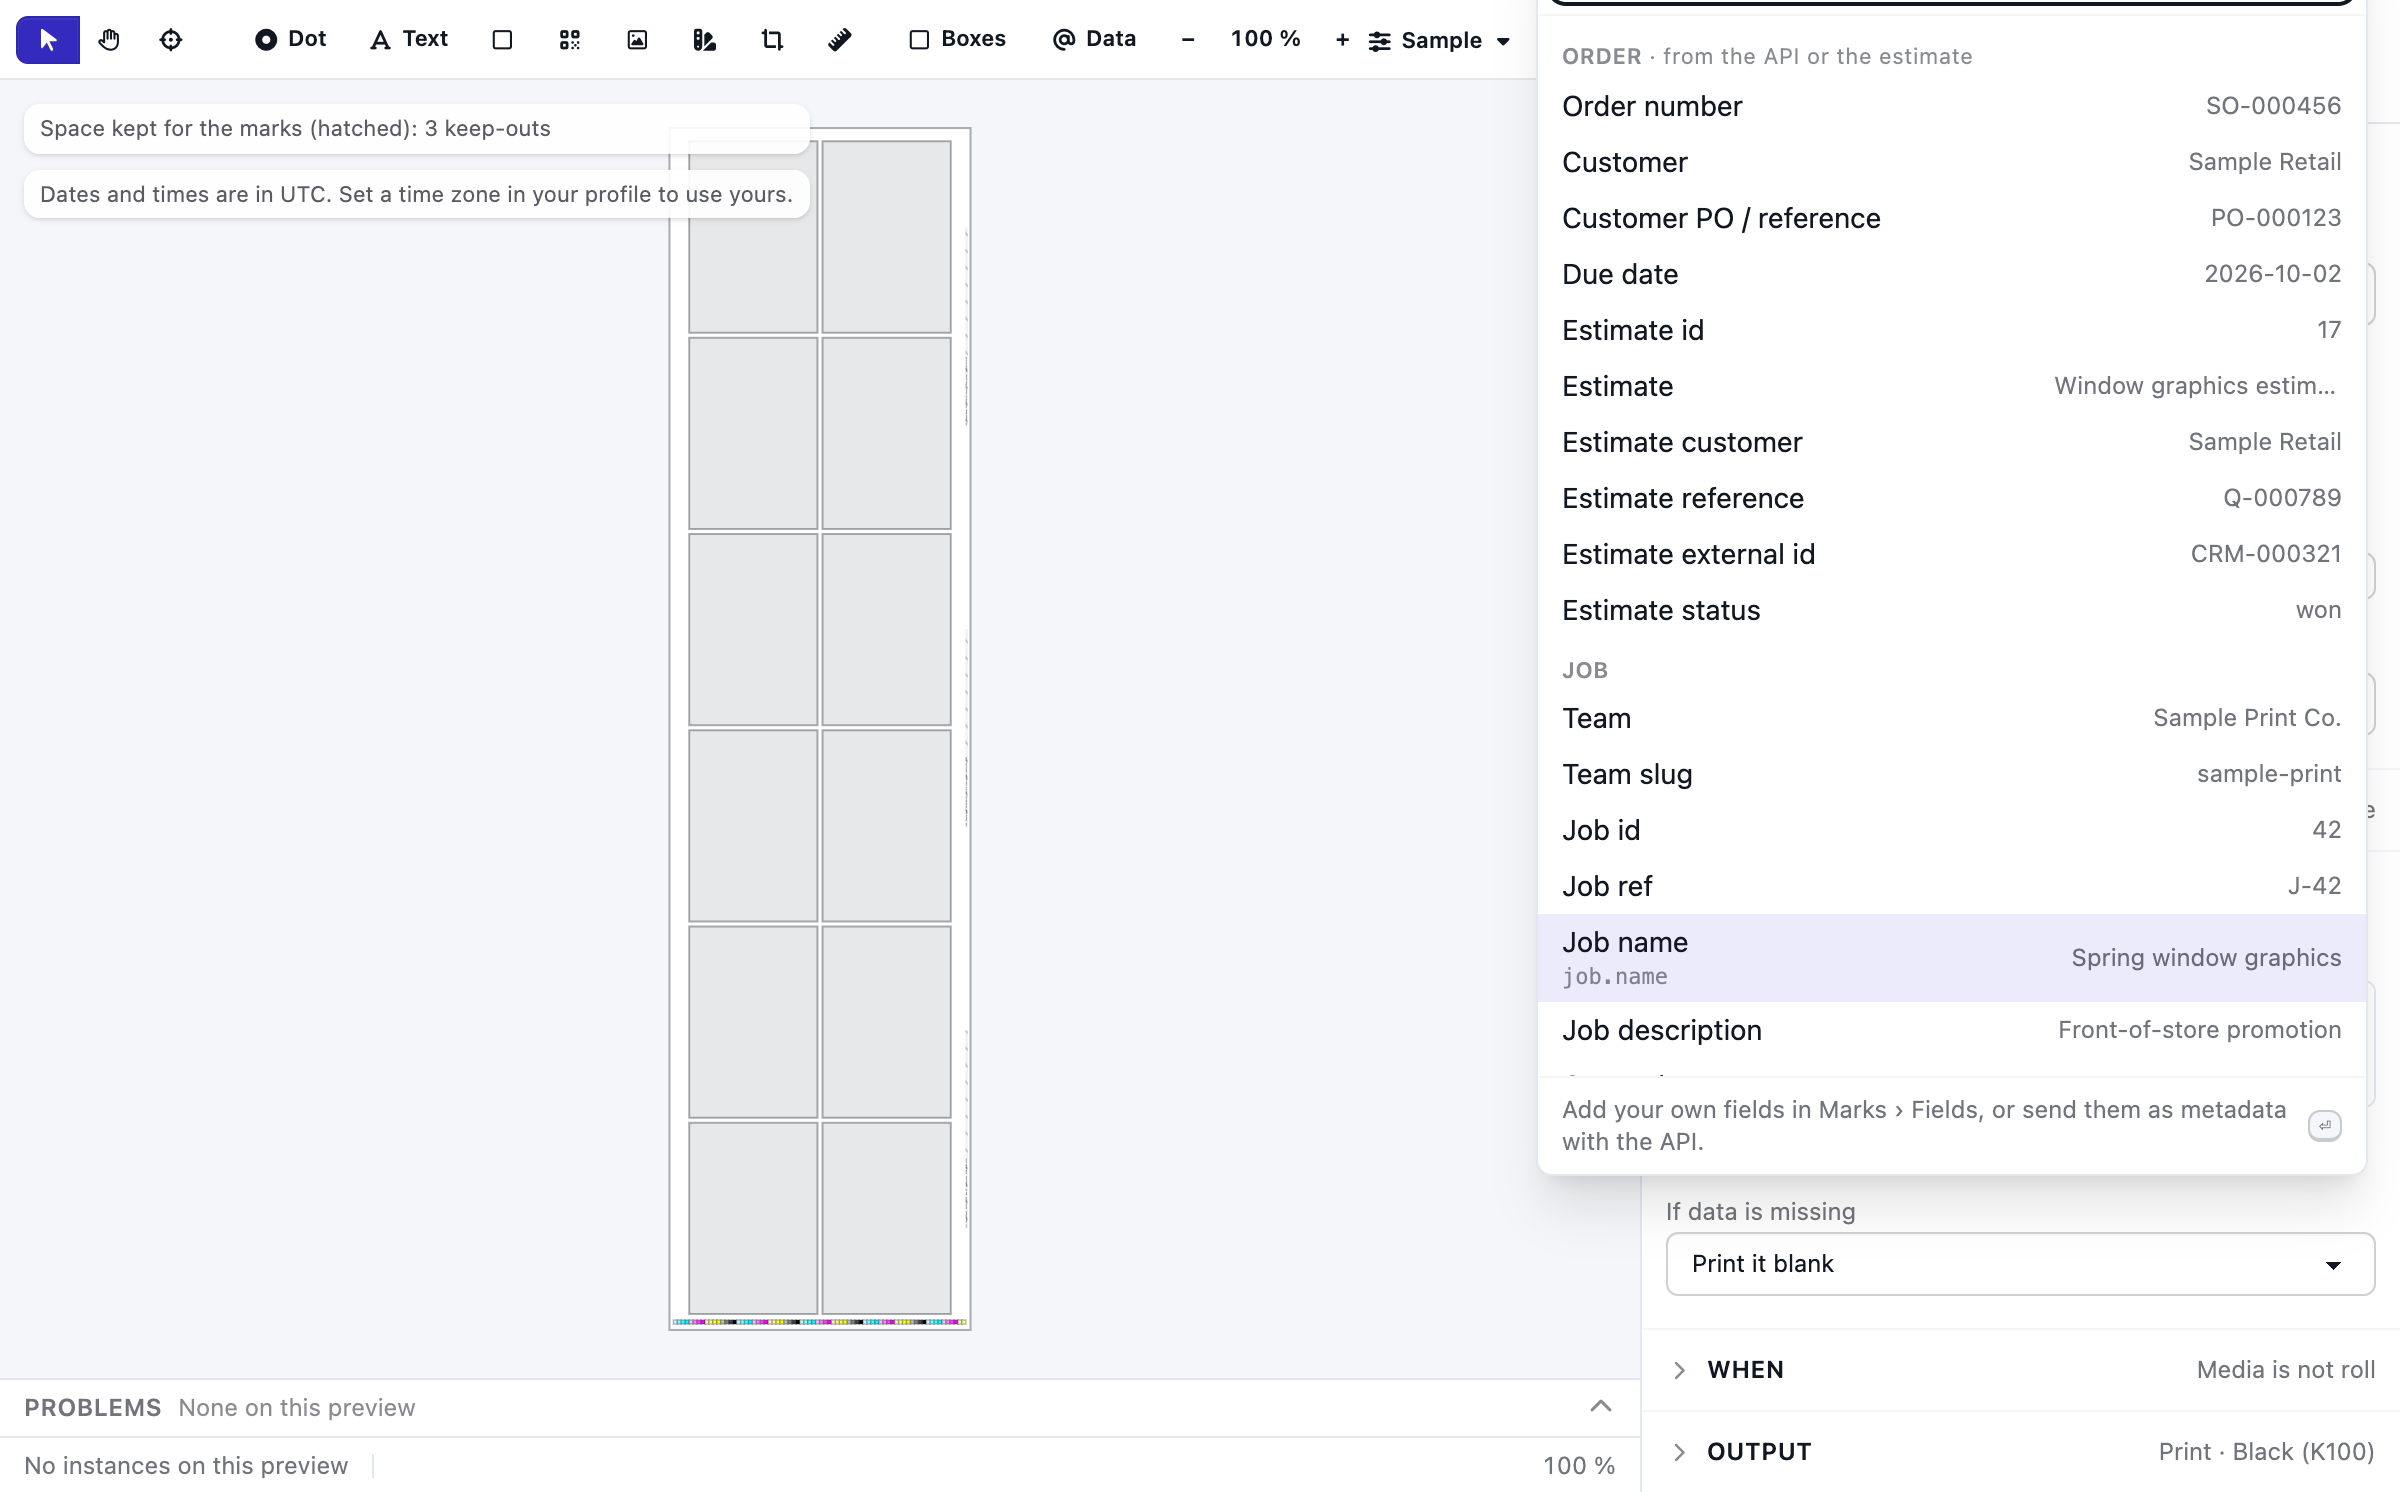Select the highlighted Job name field

(1951, 958)
